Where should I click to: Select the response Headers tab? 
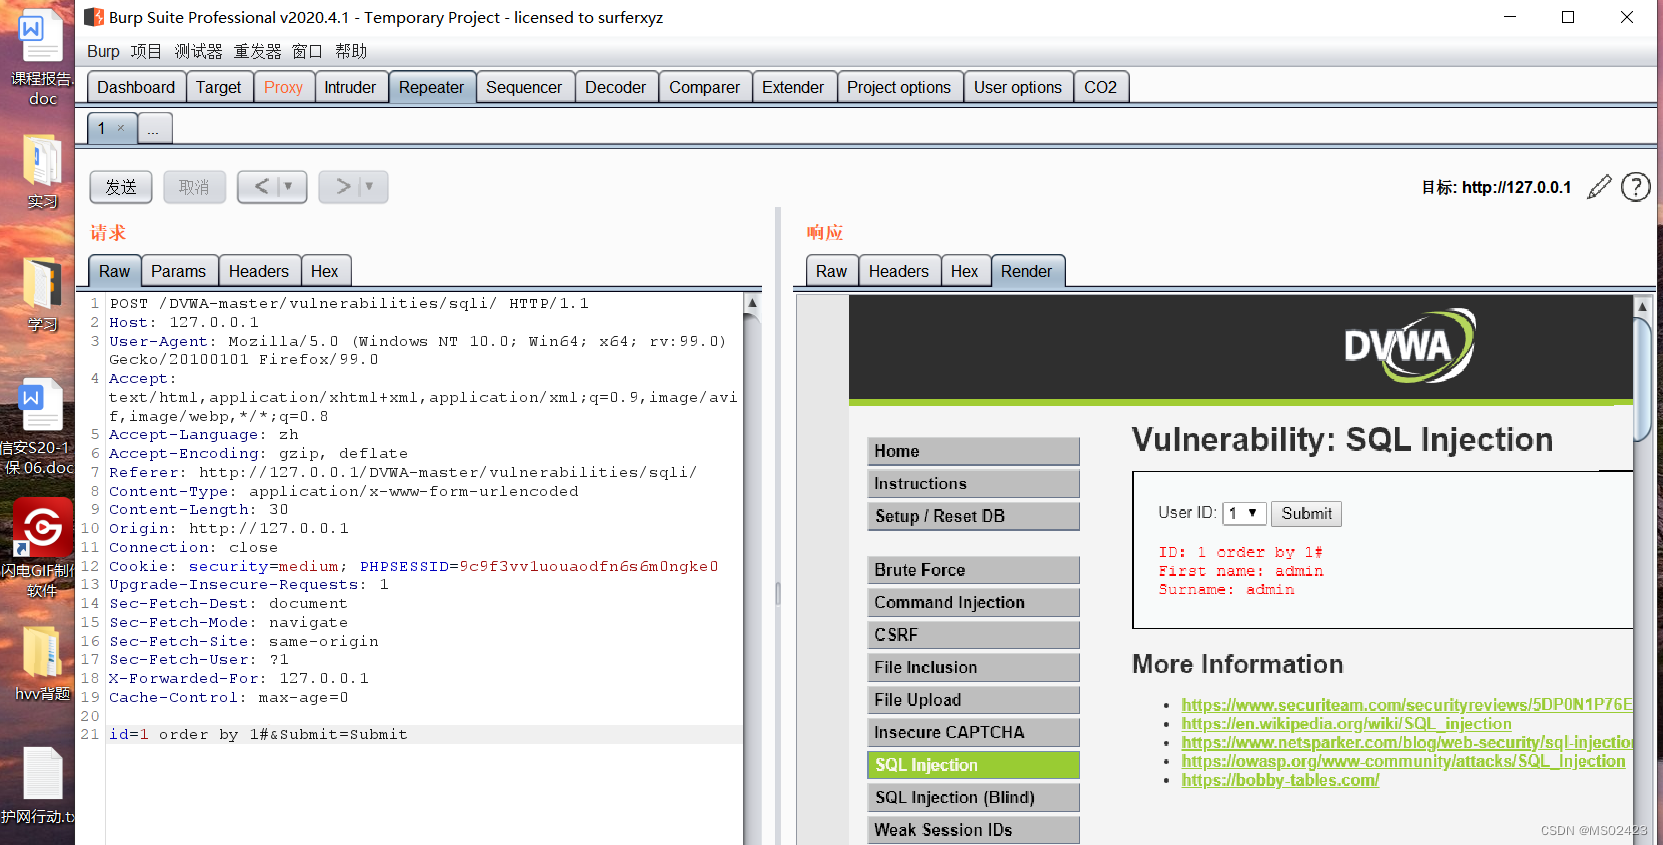[898, 271]
